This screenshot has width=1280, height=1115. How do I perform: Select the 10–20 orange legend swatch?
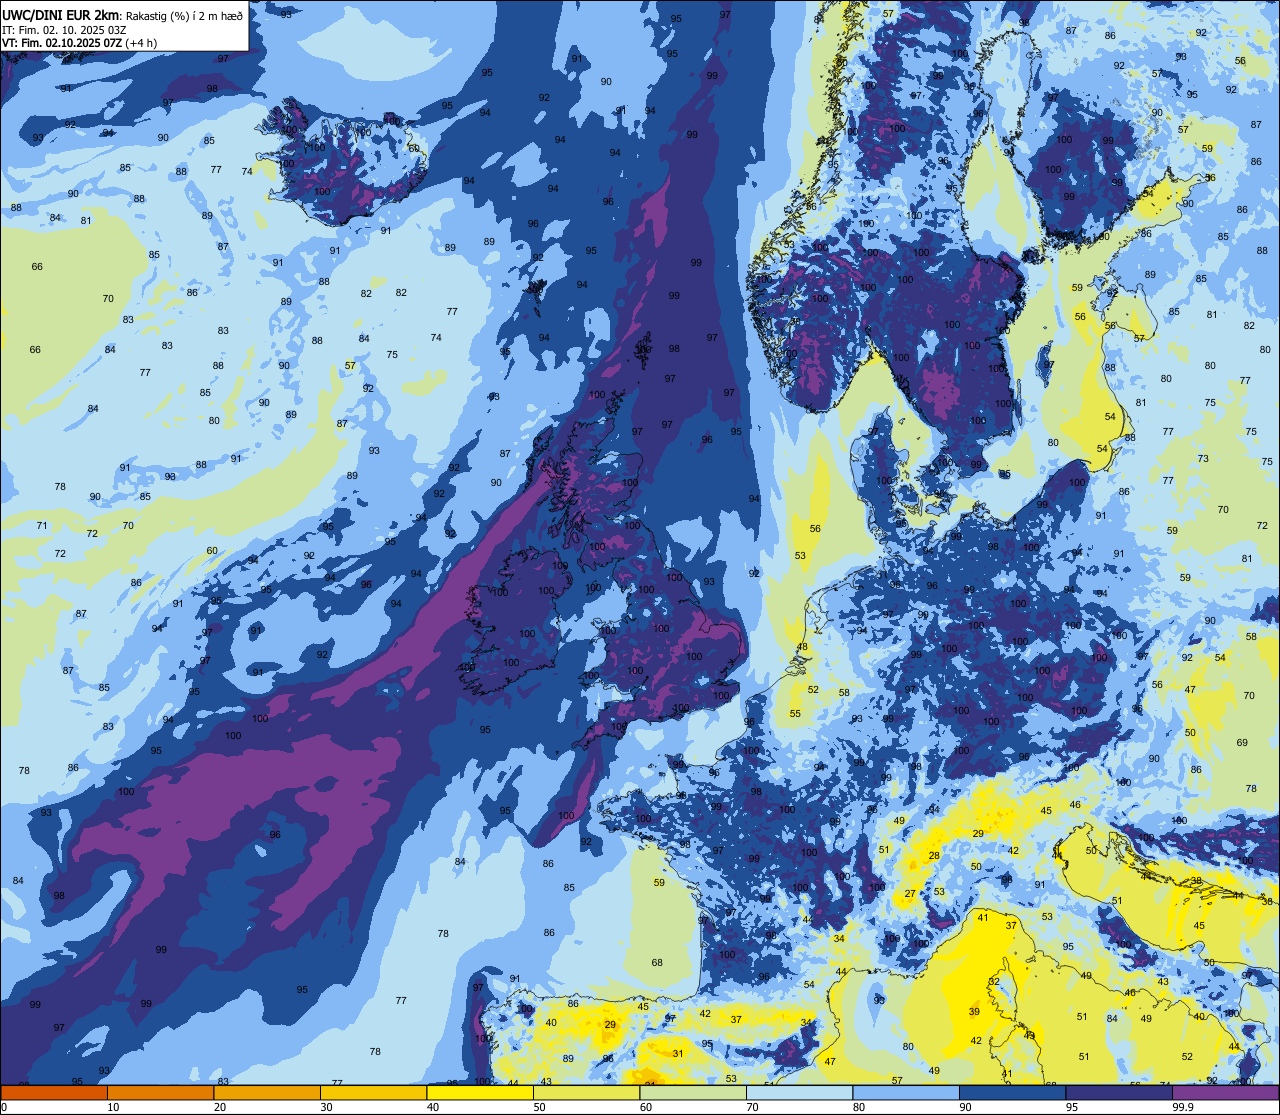(x=160, y=1092)
